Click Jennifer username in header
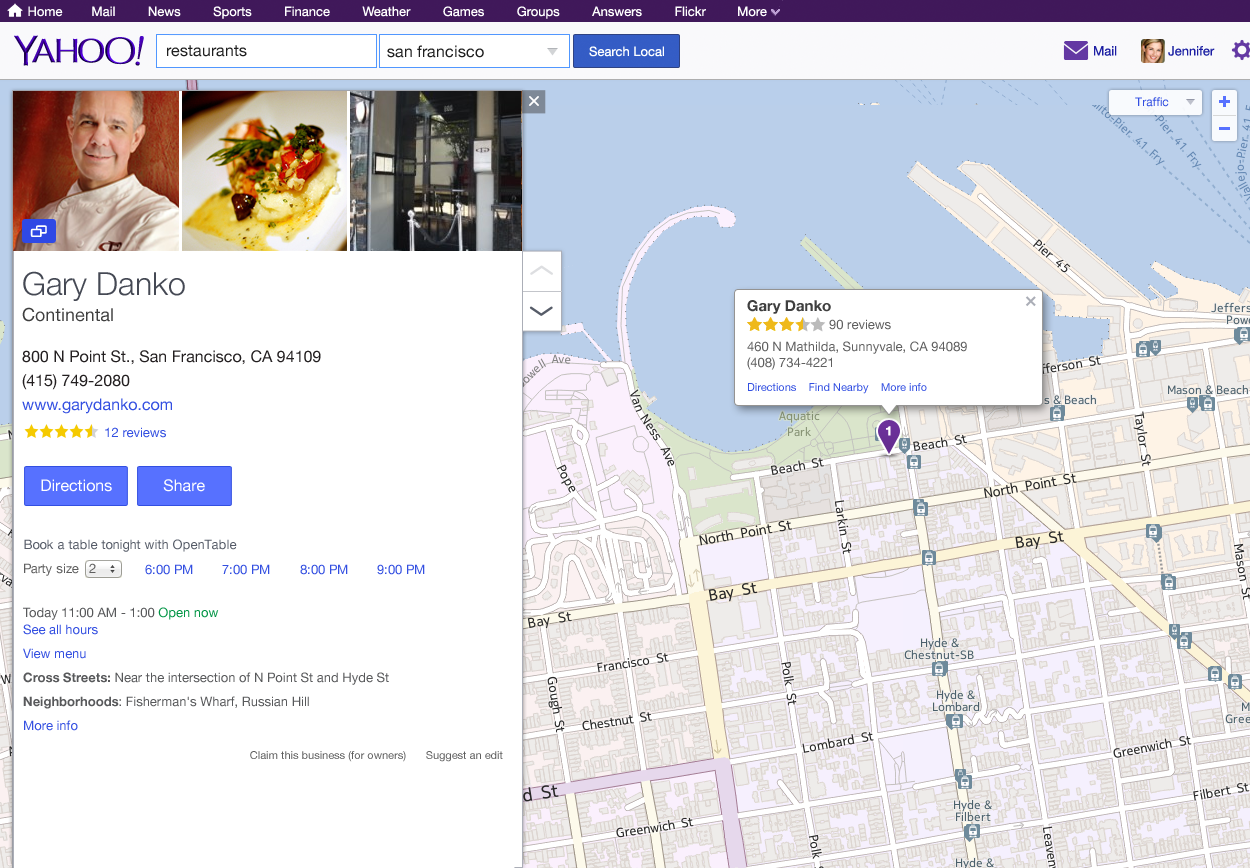Screen dimensions: 1250x868 point(1191,51)
